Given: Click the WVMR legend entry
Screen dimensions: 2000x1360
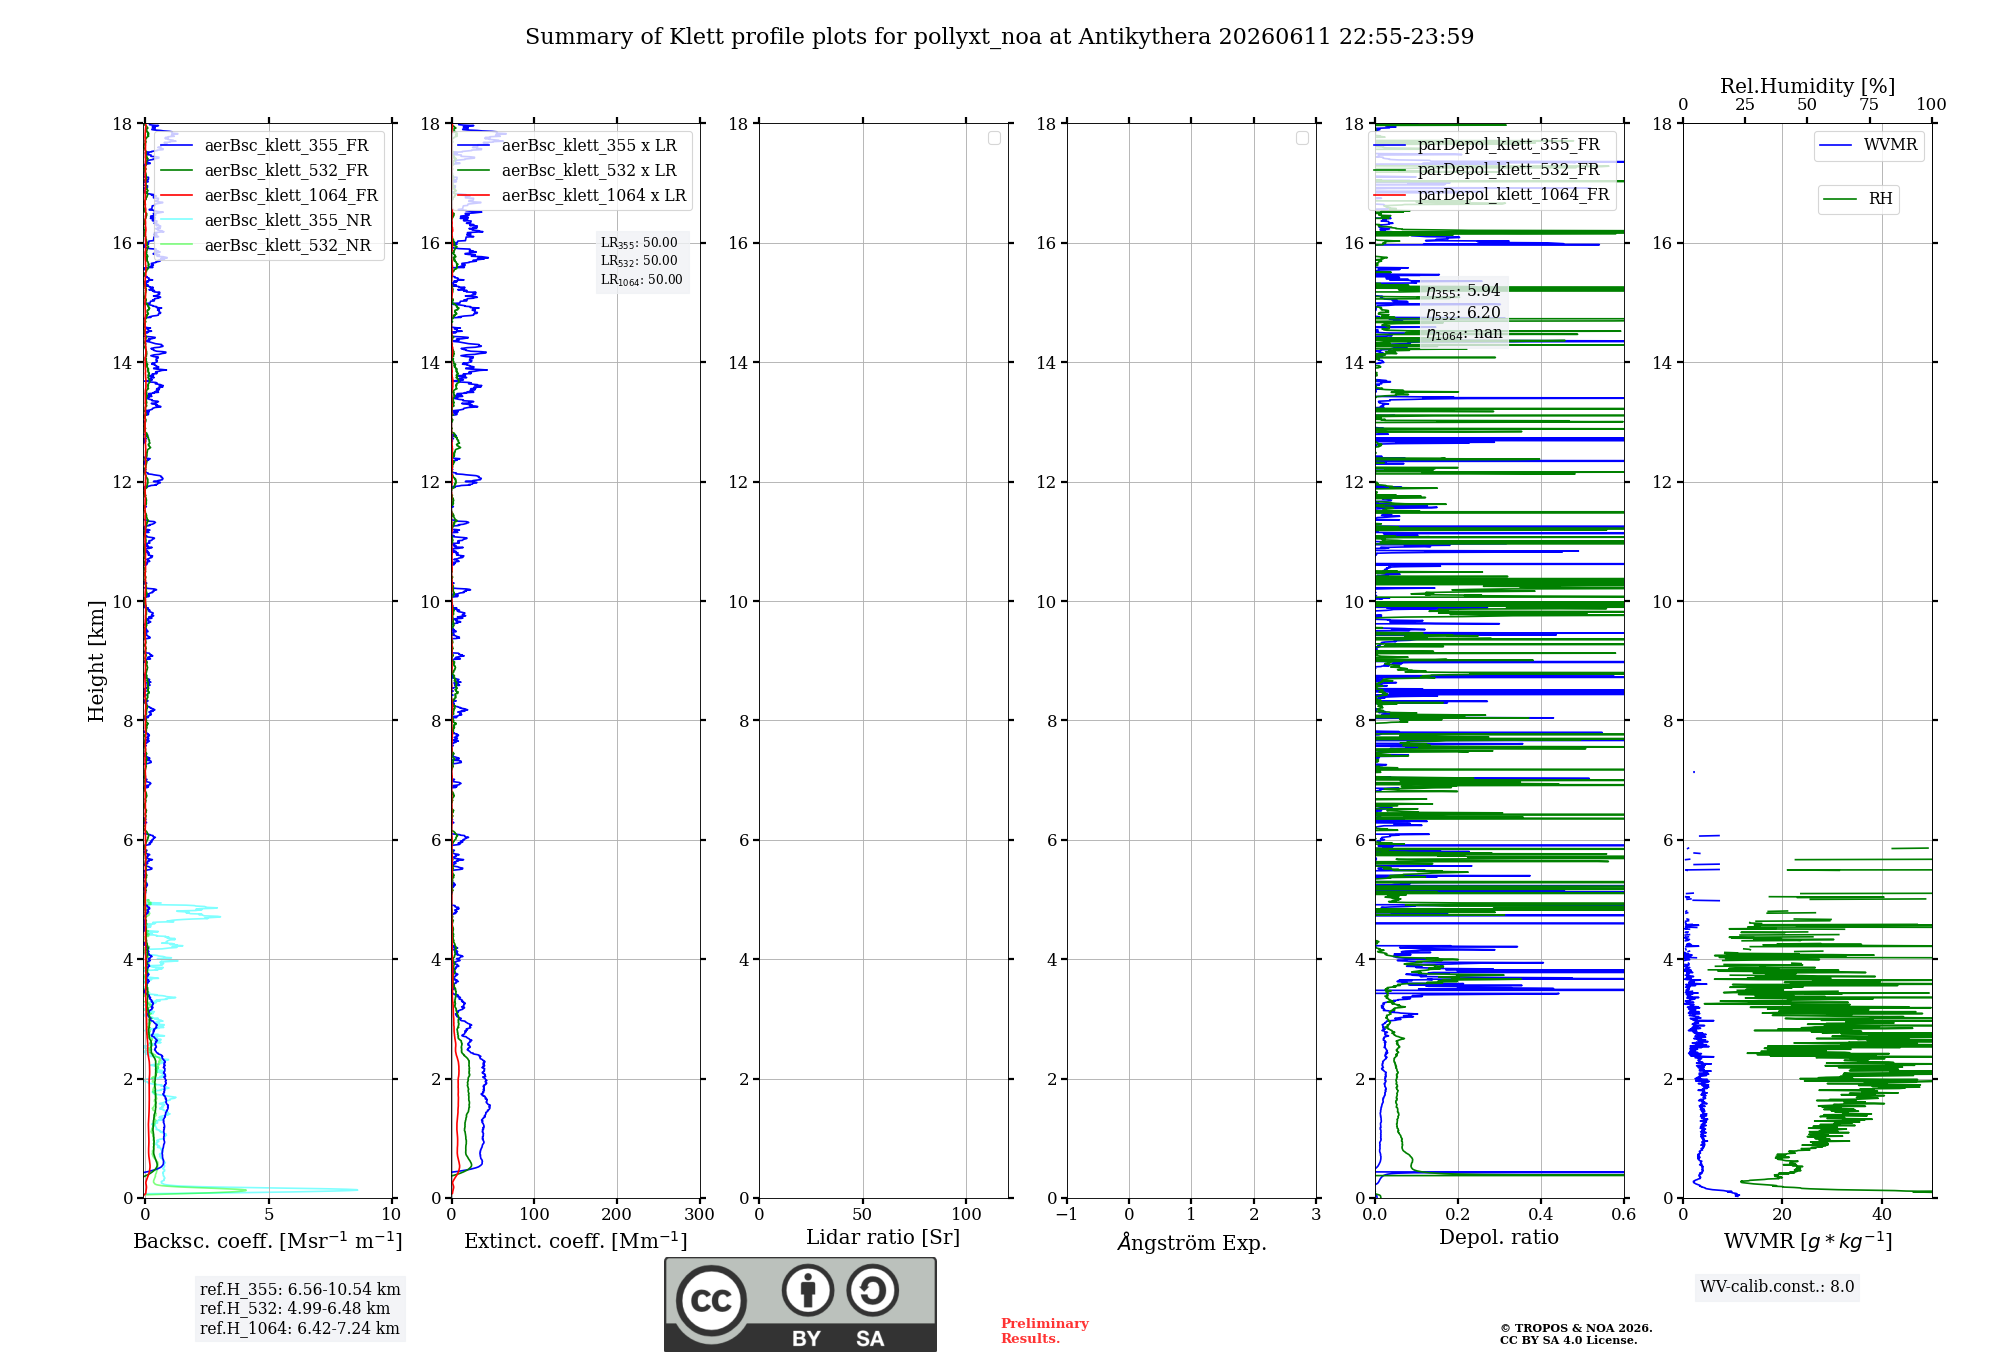Looking at the screenshot, I should (x=1869, y=146).
